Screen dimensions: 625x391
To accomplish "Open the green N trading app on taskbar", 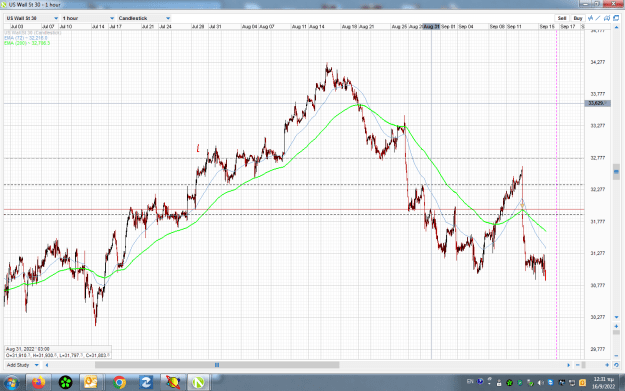I will pos(198,383).
